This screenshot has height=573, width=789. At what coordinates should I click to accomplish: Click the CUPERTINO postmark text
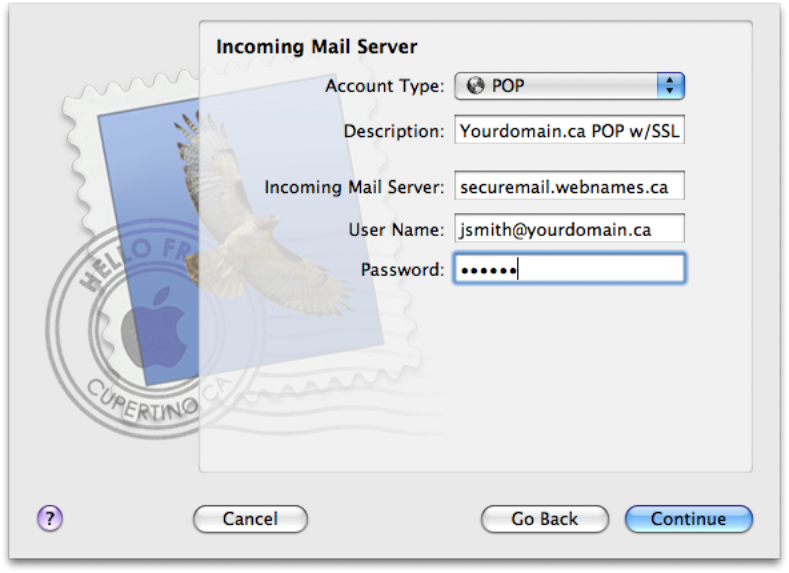pos(146,402)
